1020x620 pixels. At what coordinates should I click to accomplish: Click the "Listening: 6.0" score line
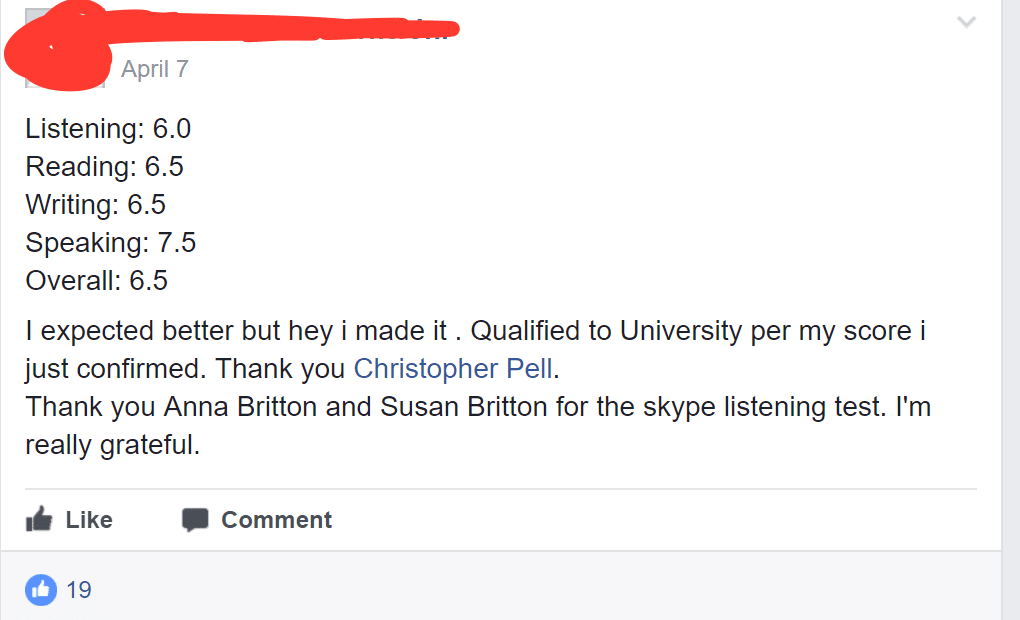pyautogui.click(x=108, y=129)
